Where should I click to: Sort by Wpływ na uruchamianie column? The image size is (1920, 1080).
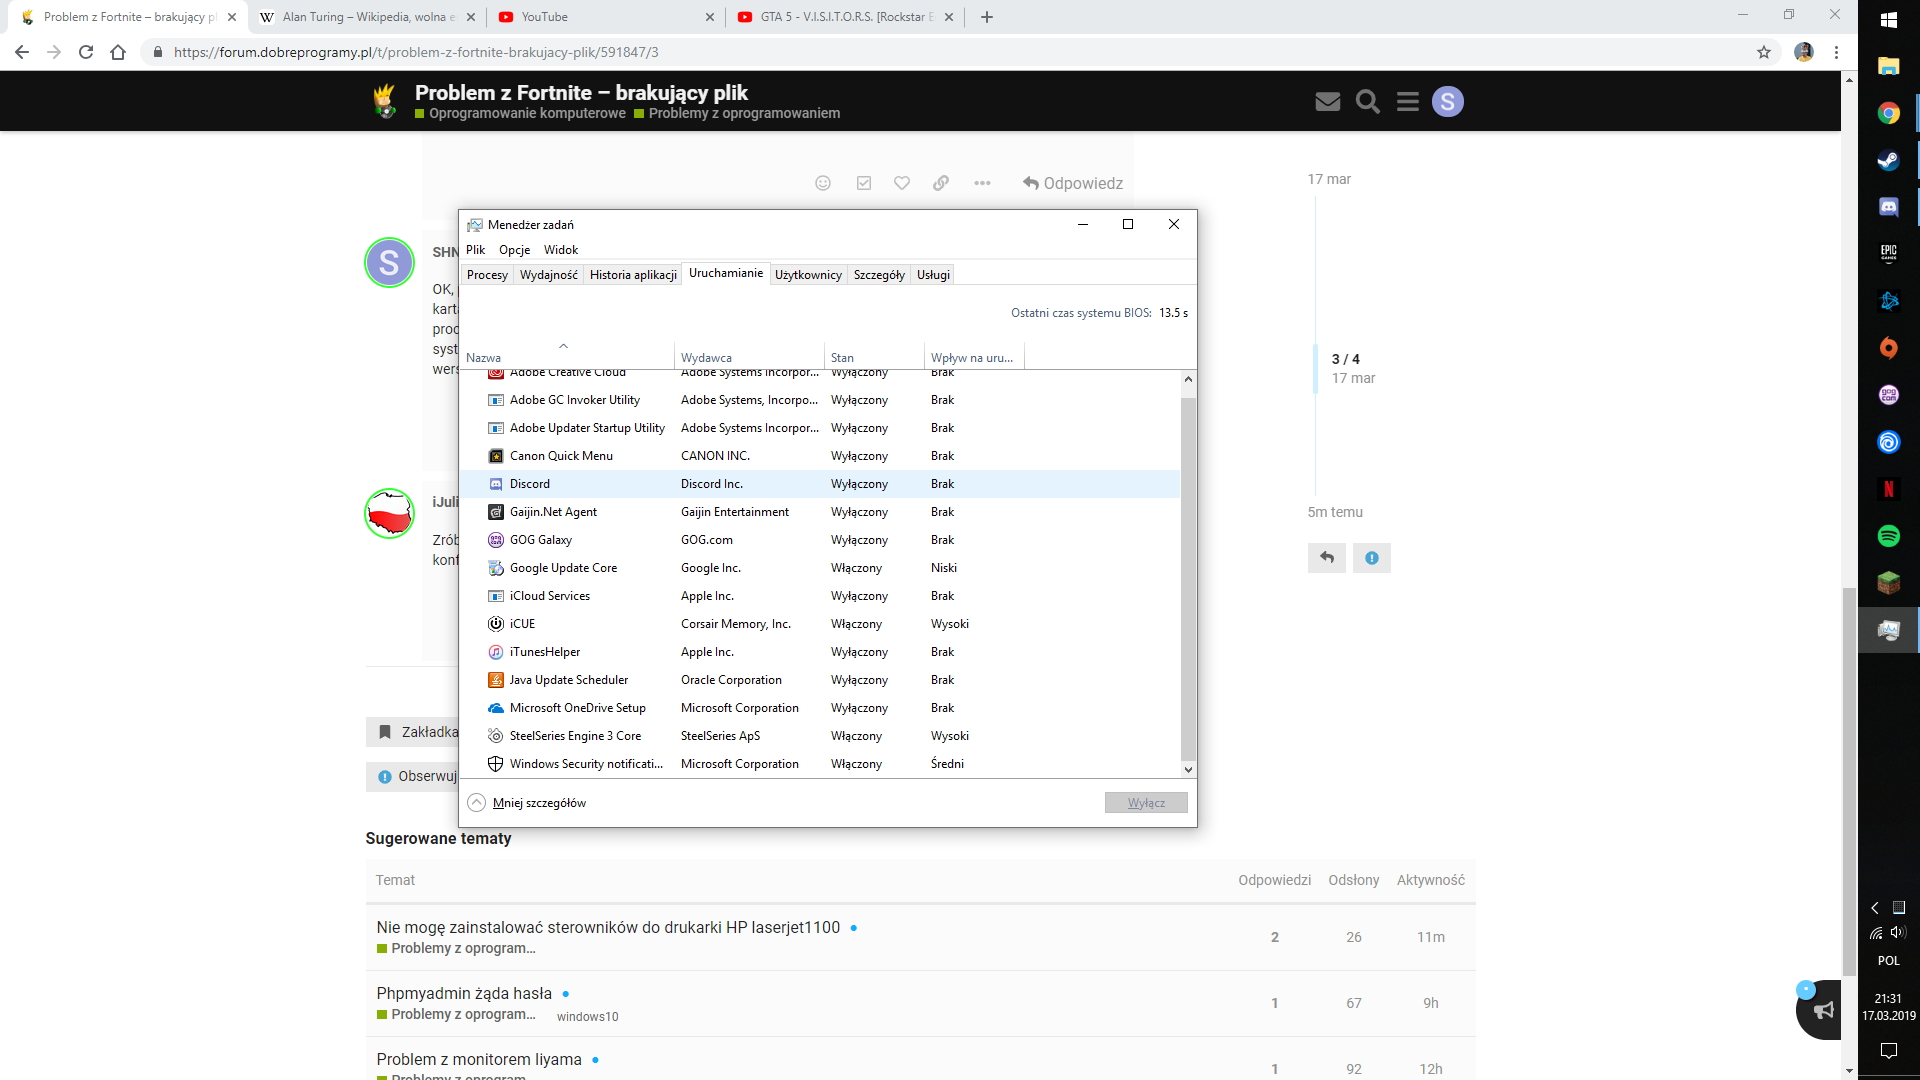pos(974,357)
